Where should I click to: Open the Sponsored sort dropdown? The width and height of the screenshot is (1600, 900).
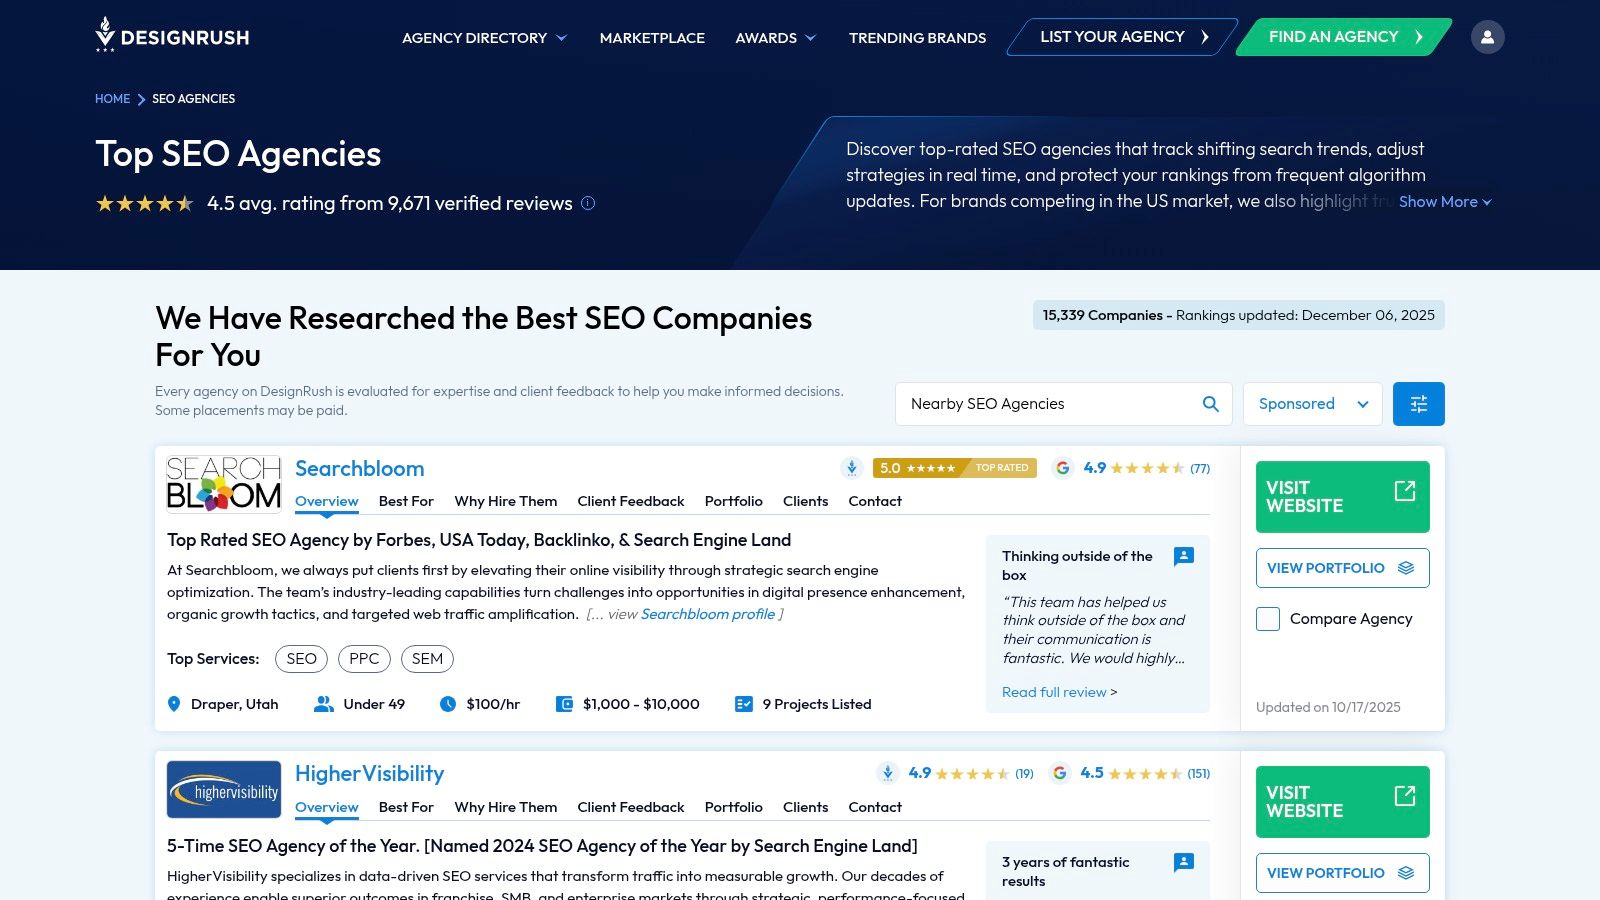click(1313, 404)
